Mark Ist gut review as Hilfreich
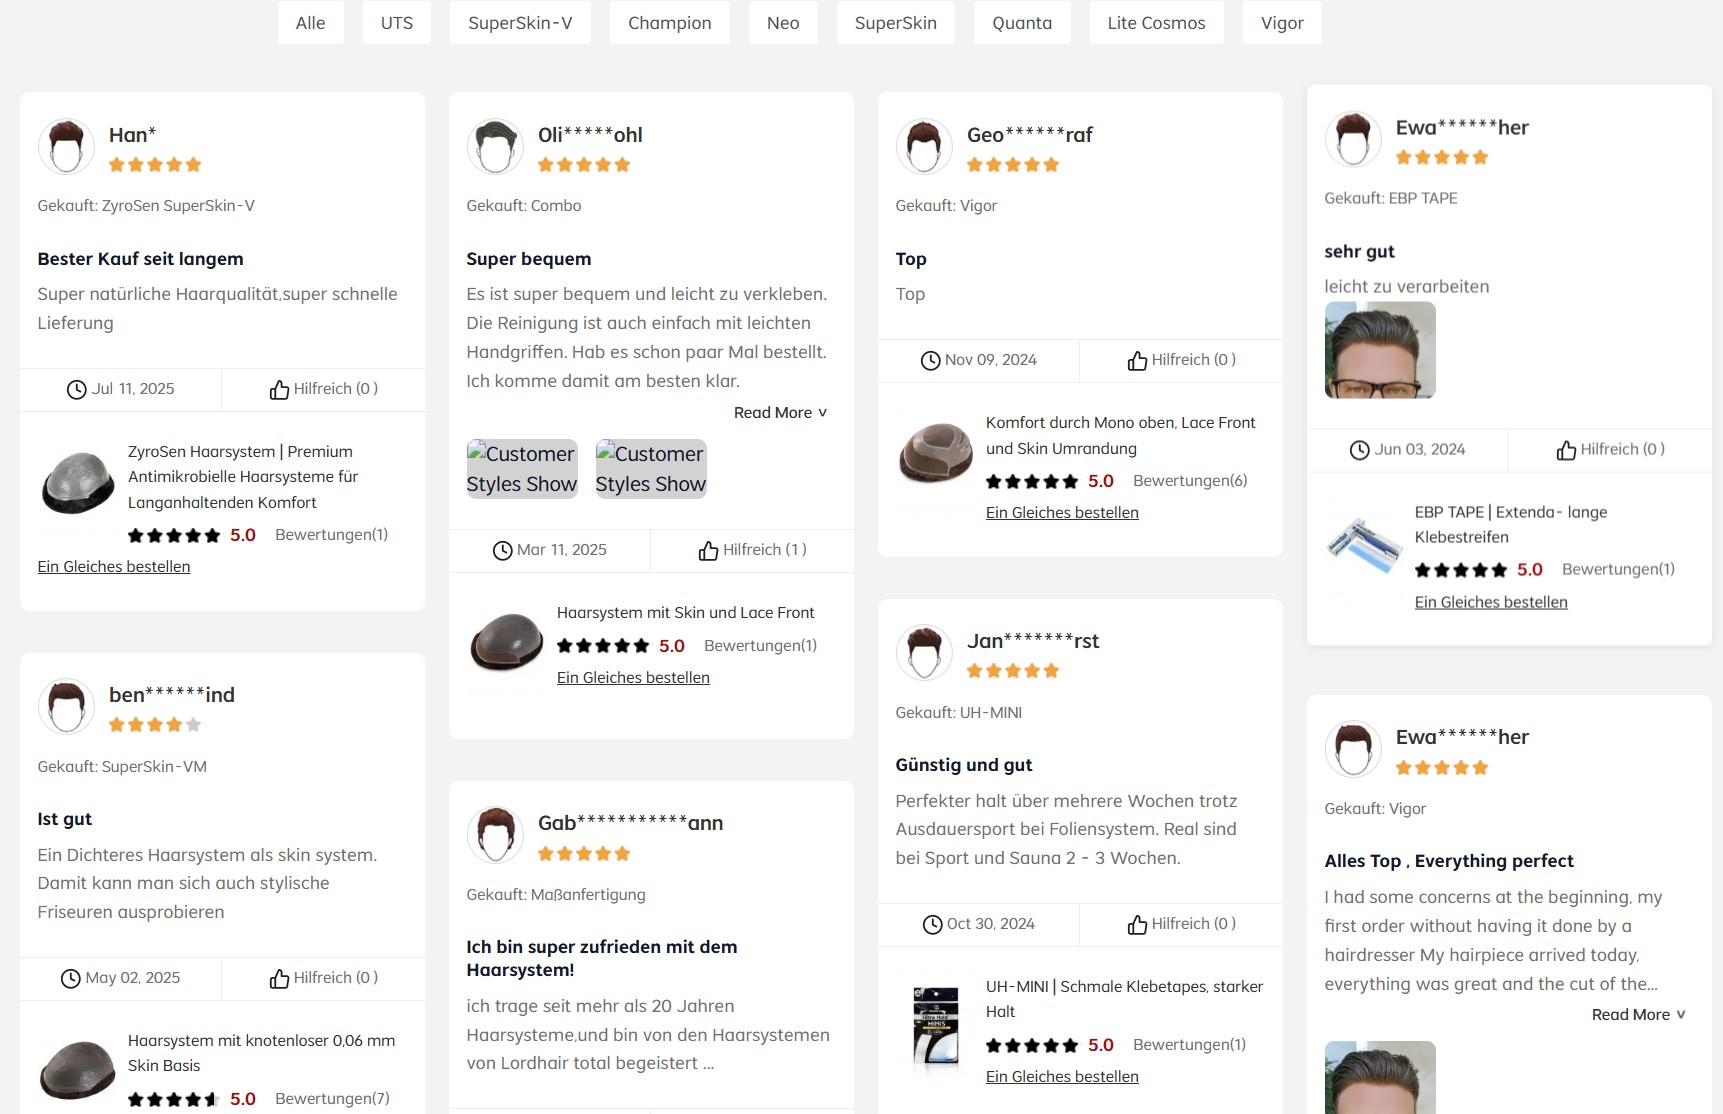This screenshot has height=1114, width=1723. pos(324,978)
